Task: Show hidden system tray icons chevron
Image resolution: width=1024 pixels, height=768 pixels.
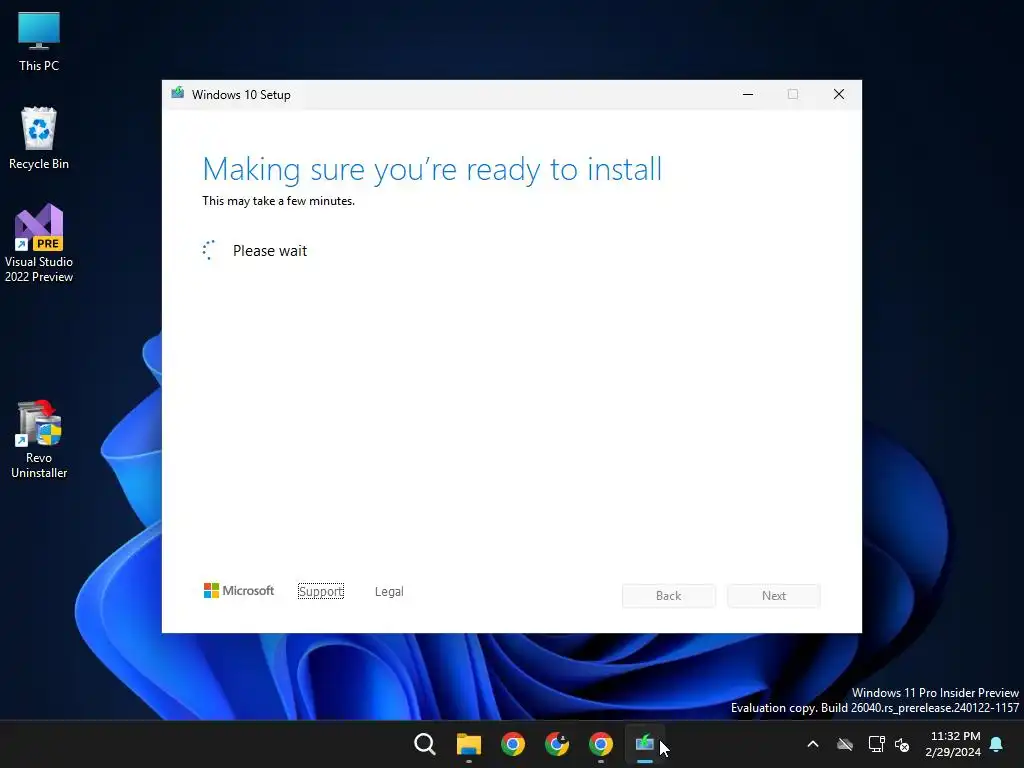Action: 813,744
